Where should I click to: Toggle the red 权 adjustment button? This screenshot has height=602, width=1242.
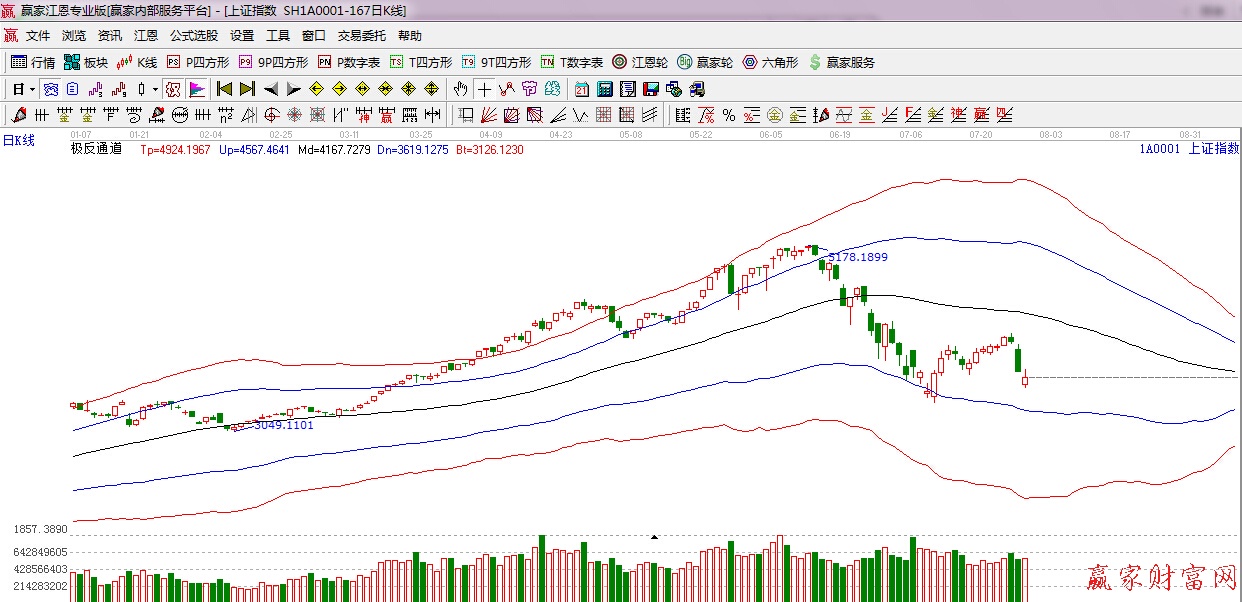[173, 89]
